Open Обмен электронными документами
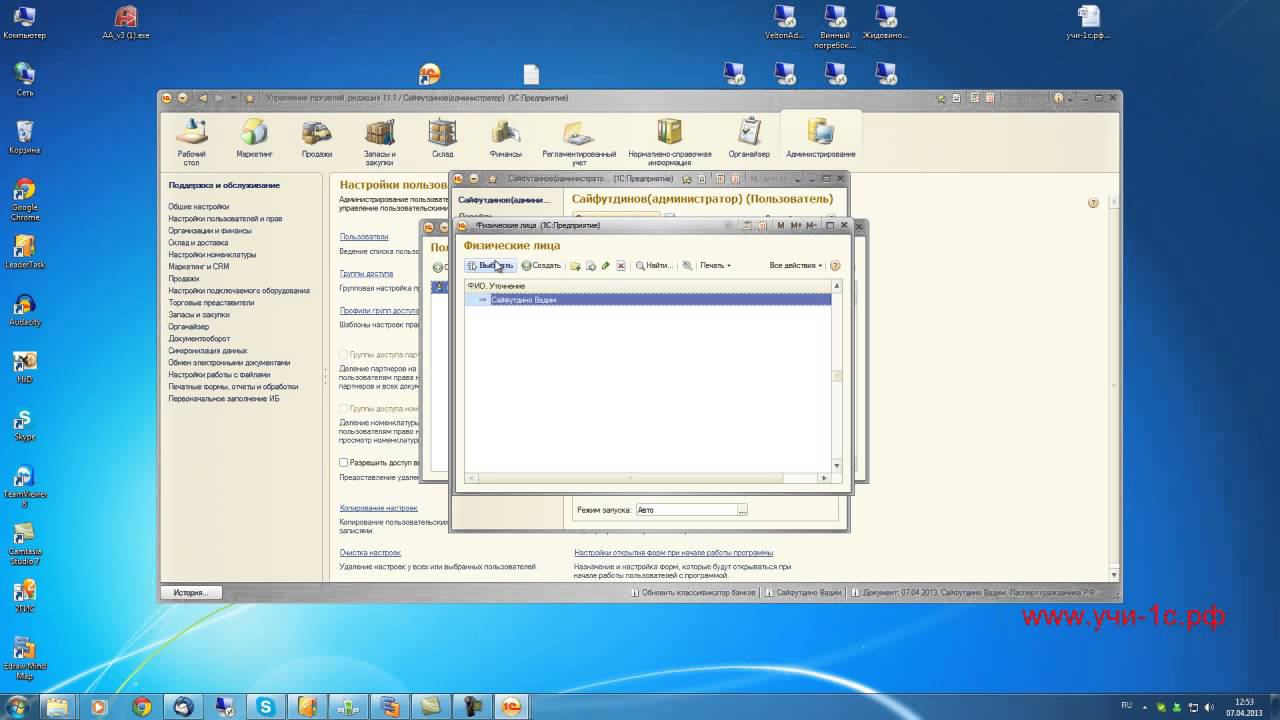 pyautogui.click(x=229, y=363)
